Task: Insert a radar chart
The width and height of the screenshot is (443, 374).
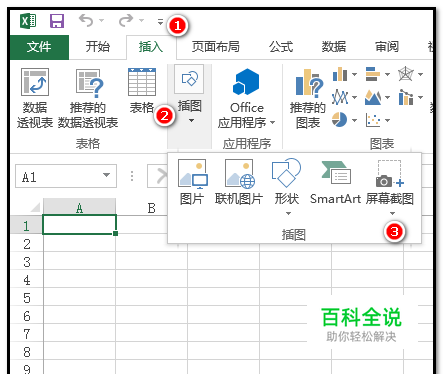Action: click(x=406, y=74)
